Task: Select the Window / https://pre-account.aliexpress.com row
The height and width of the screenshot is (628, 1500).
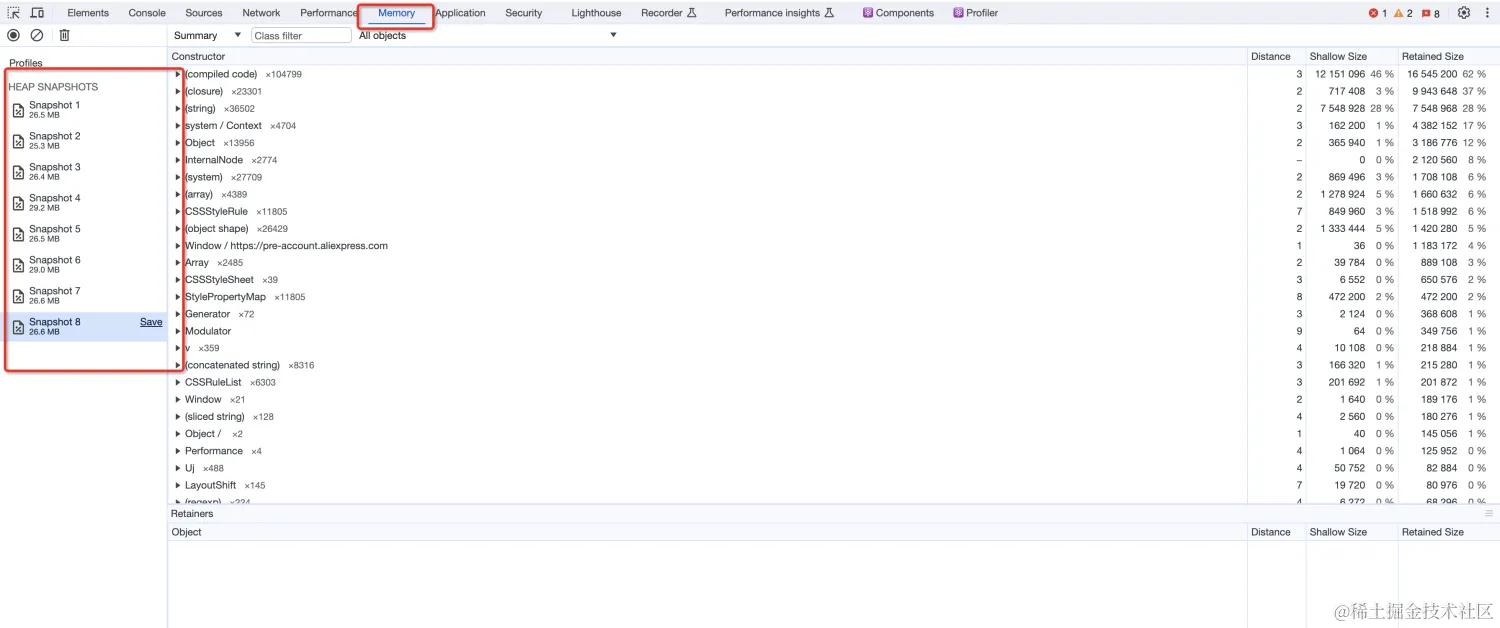Action: (833, 245)
